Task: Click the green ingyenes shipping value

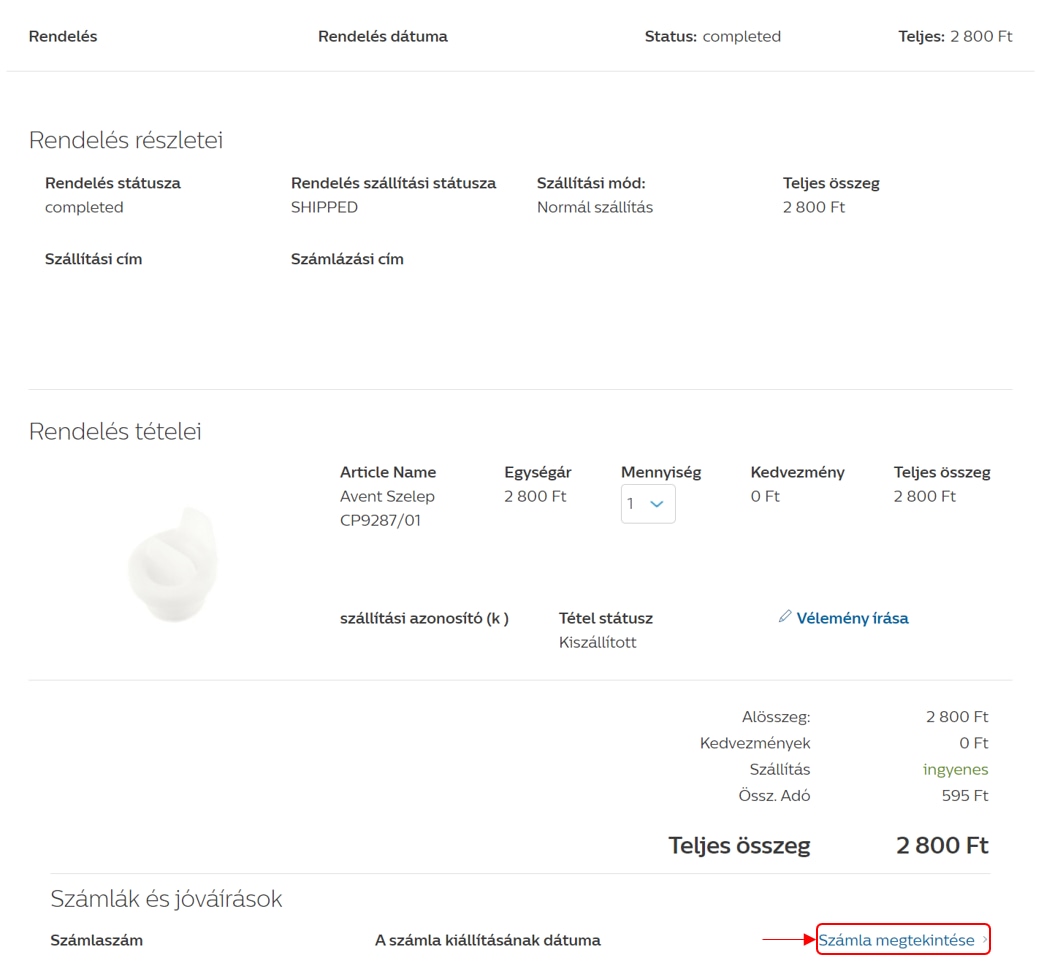Action: click(955, 769)
